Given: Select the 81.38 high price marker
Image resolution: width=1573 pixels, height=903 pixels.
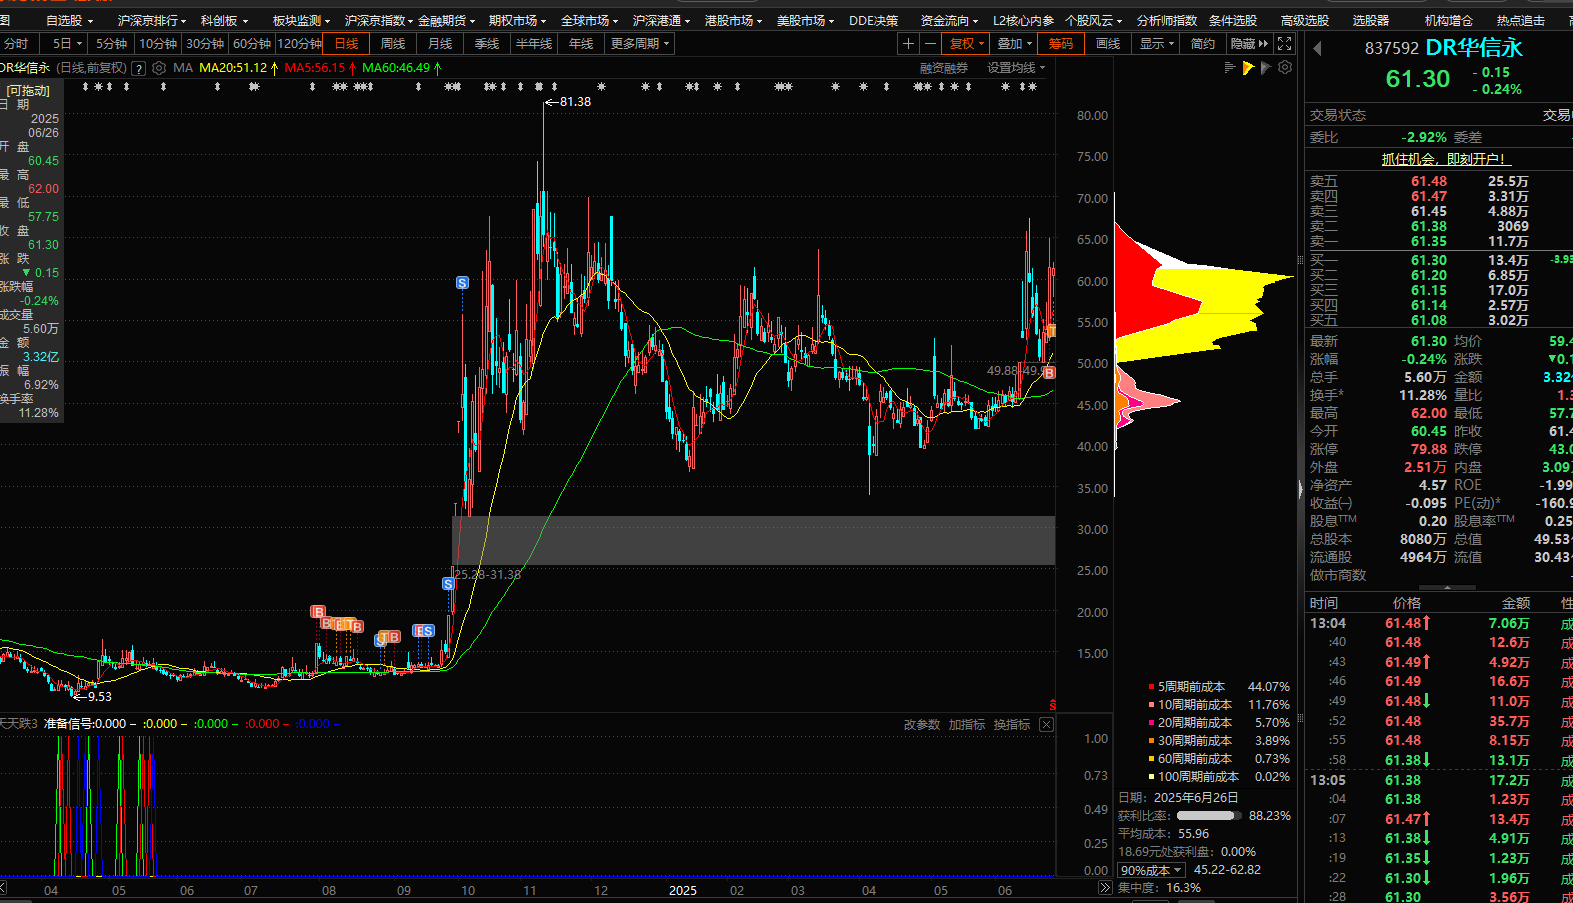Looking at the screenshot, I should tap(568, 102).
